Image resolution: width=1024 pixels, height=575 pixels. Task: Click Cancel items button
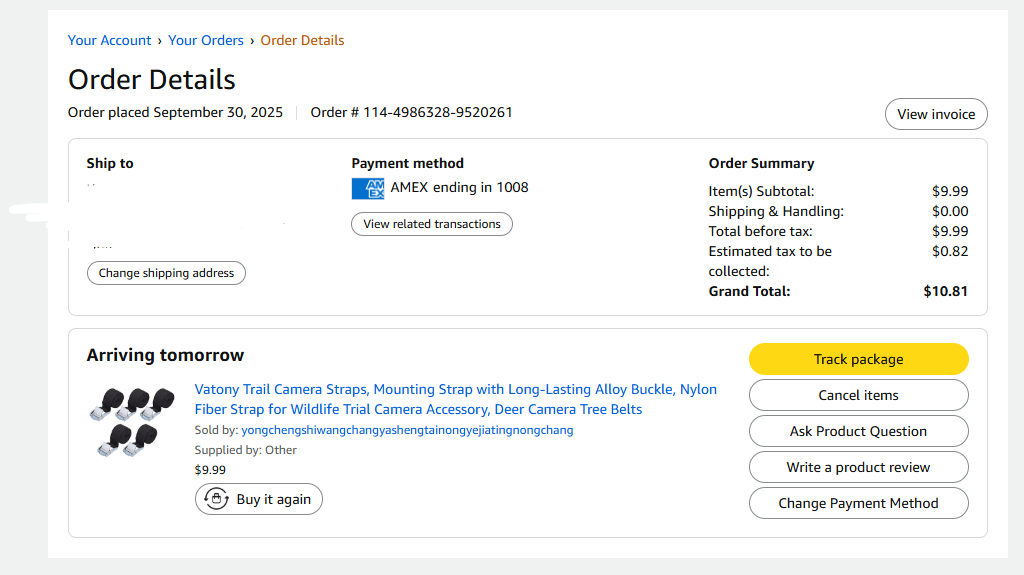pos(858,395)
